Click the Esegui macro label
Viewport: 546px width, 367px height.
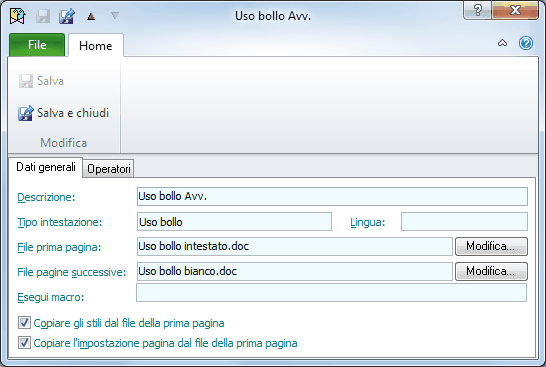(x=51, y=297)
